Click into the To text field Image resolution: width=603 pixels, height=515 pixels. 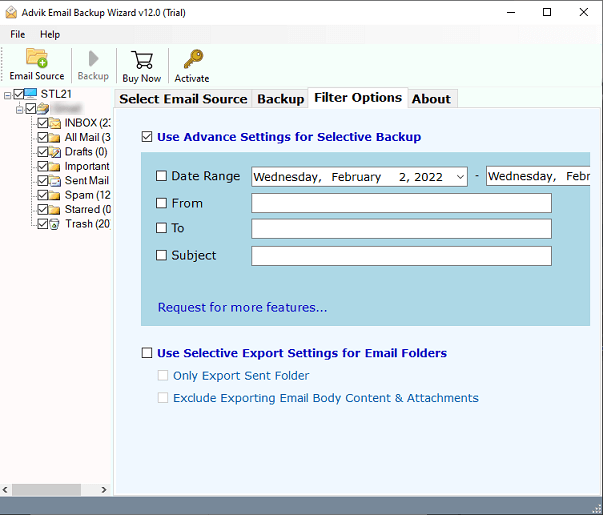pos(401,229)
